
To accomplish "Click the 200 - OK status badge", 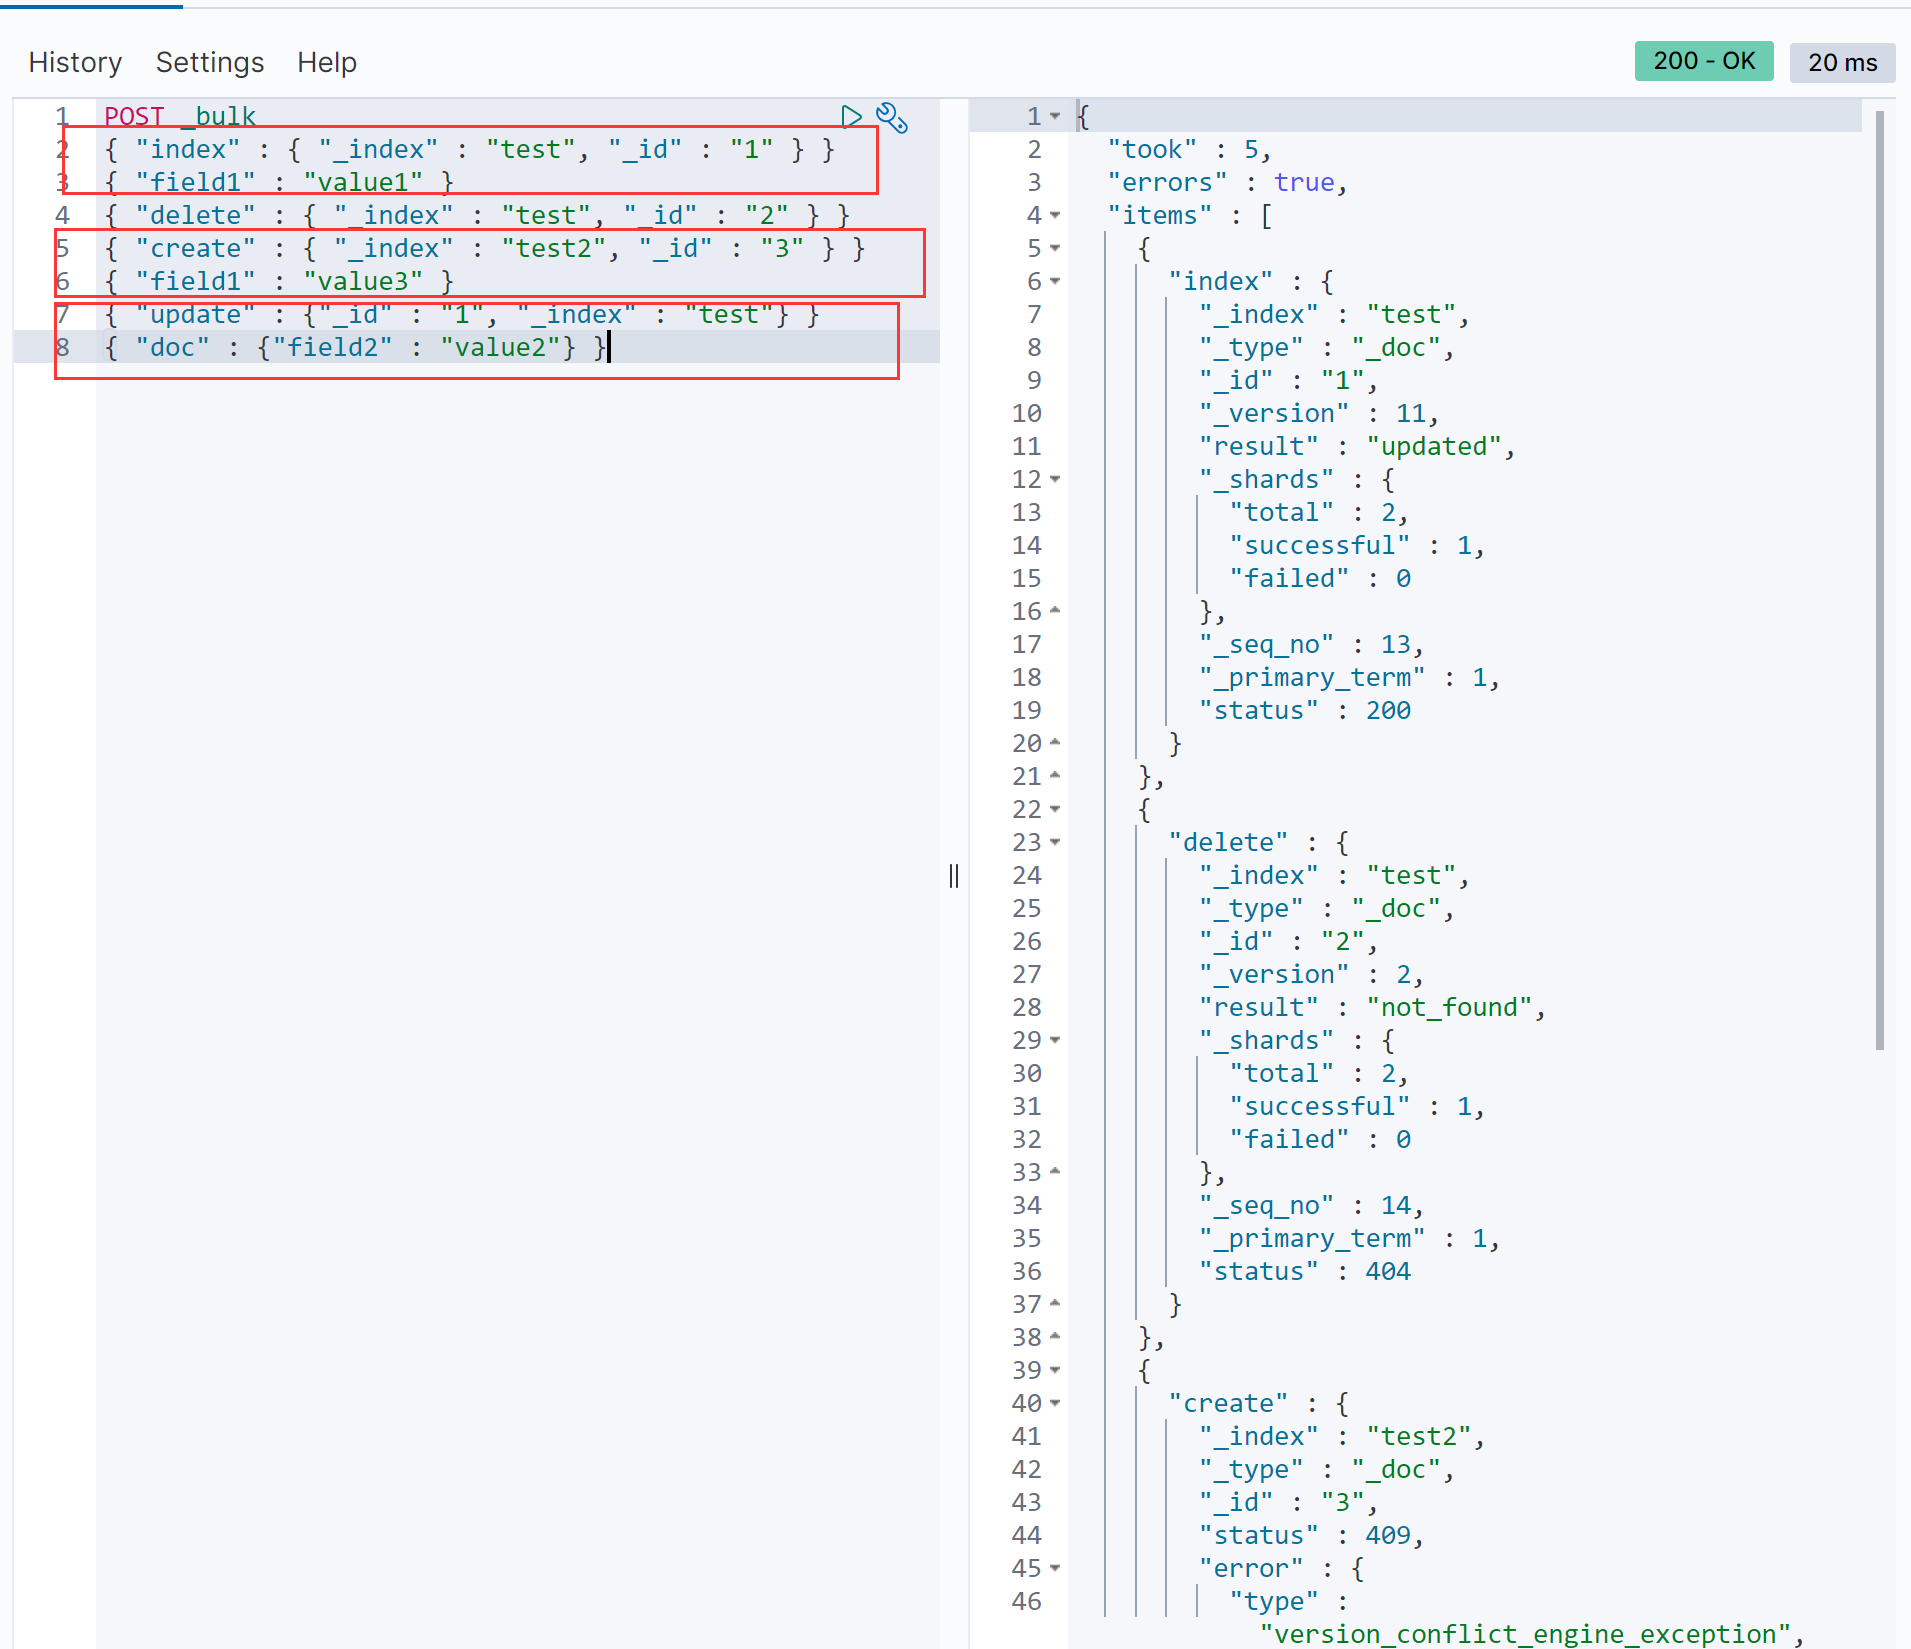I will (x=1703, y=61).
